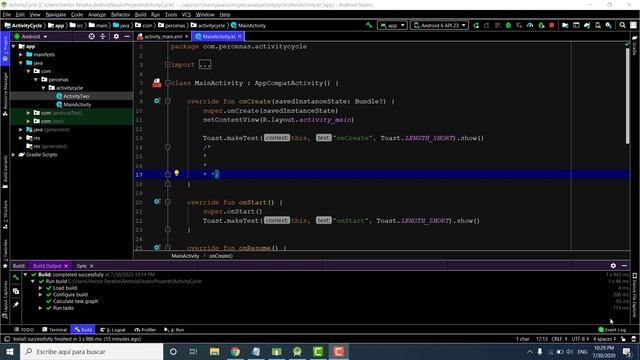Click the Make Project hammer icon
Viewport: 640px width, 360px height.
click(x=369, y=25)
